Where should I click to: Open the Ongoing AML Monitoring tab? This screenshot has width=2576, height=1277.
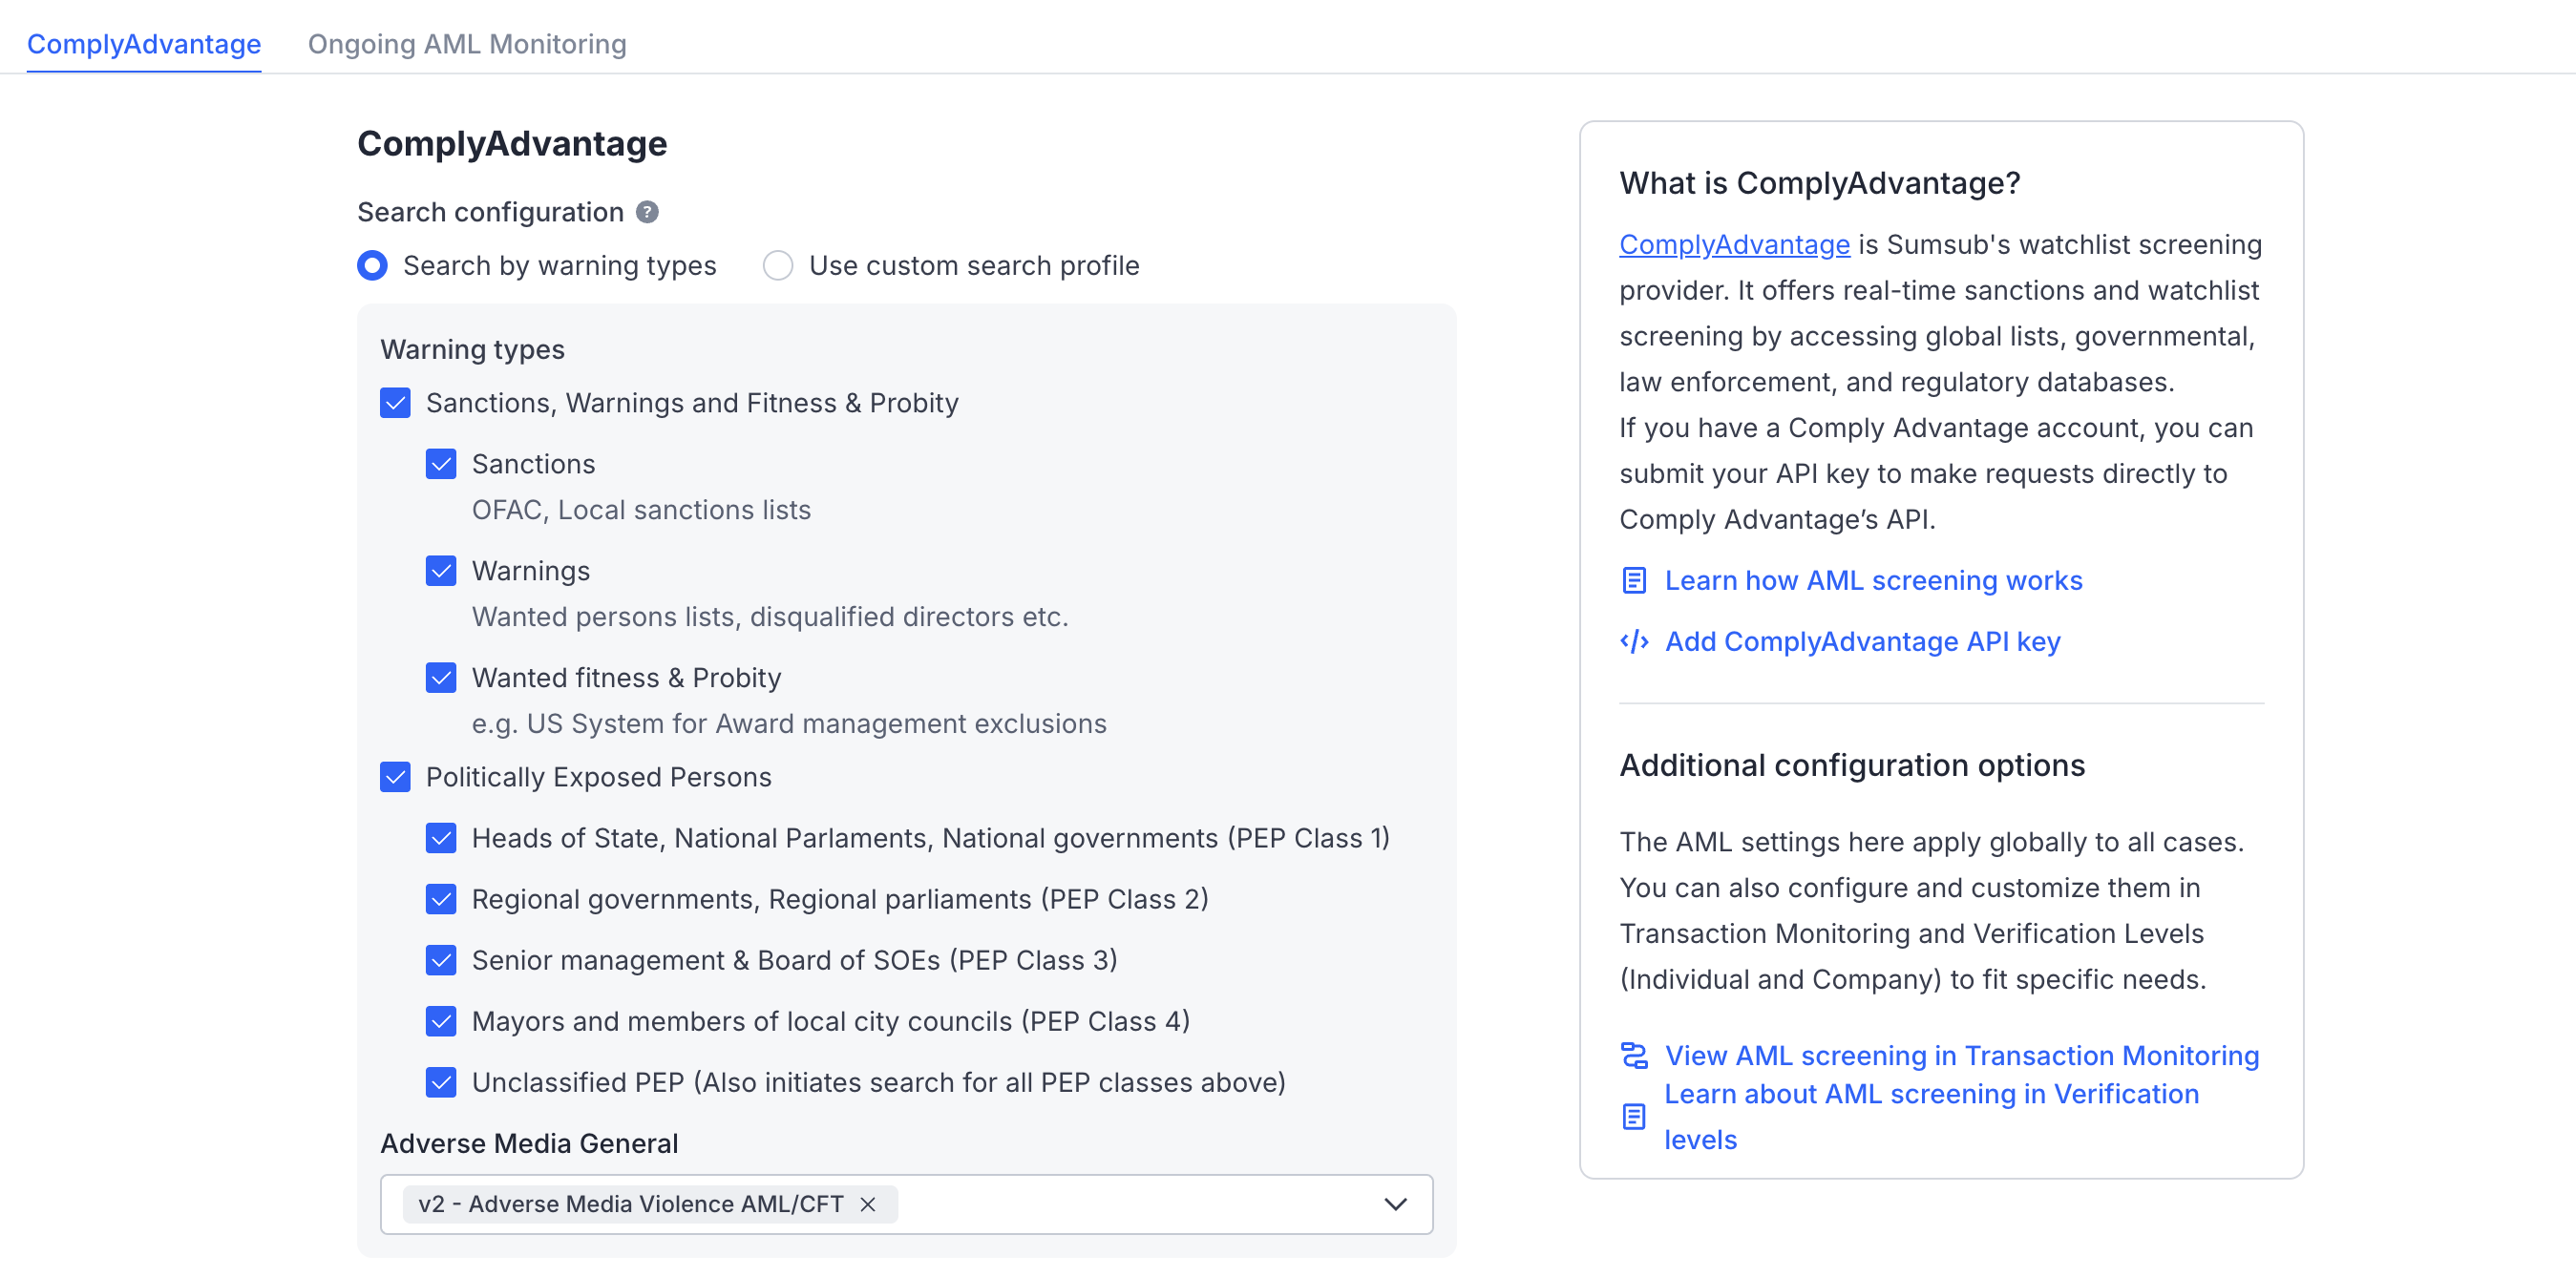467,44
